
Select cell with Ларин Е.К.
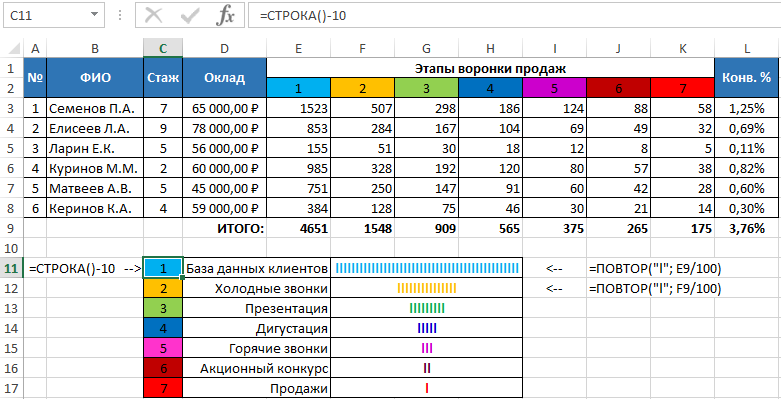(x=95, y=148)
